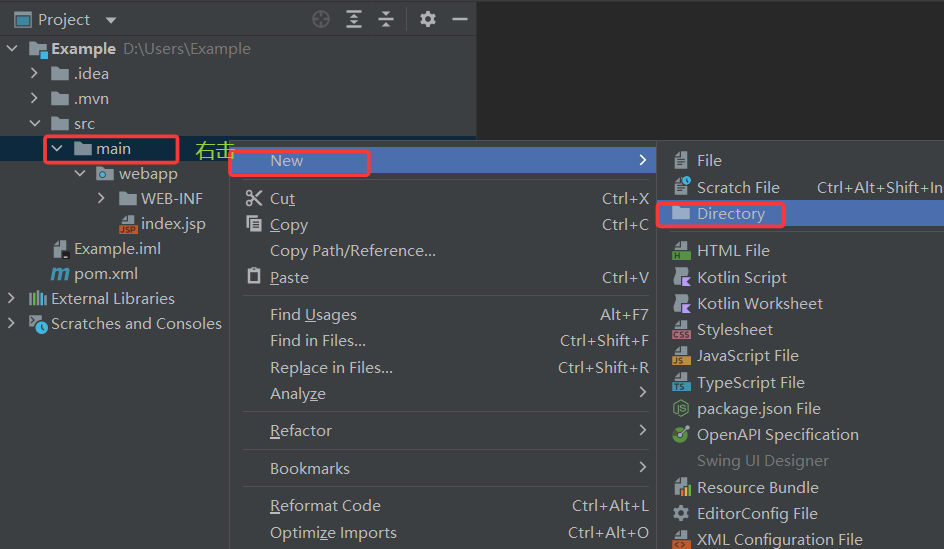Collapse the src folder

(x=35, y=123)
